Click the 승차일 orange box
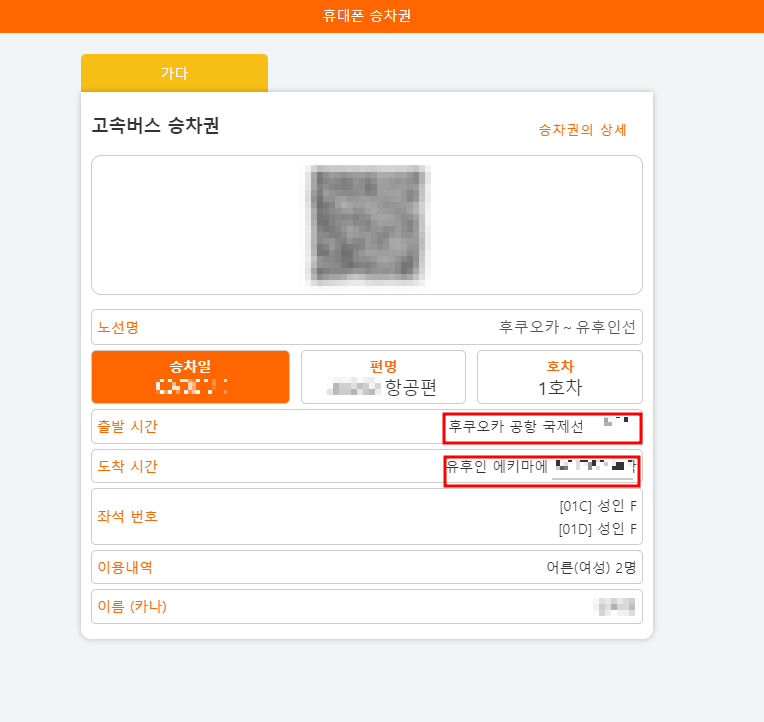This screenshot has width=764, height=722. pyautogui.click(x=191, y=377)
